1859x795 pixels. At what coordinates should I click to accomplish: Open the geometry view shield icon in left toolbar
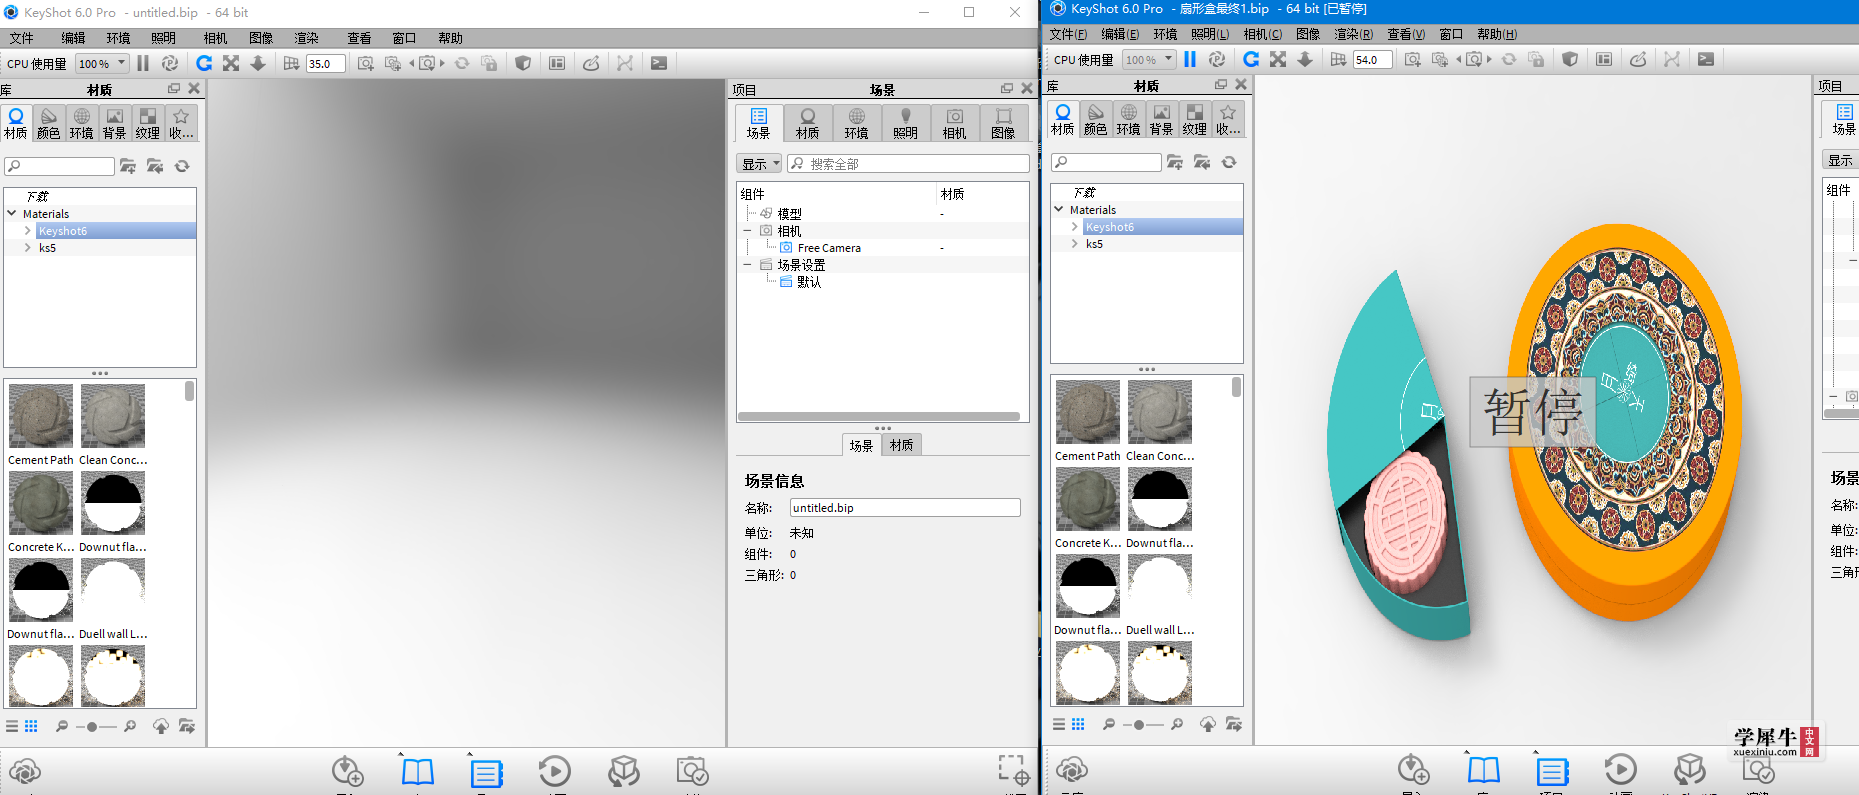[x=523, y=63]
